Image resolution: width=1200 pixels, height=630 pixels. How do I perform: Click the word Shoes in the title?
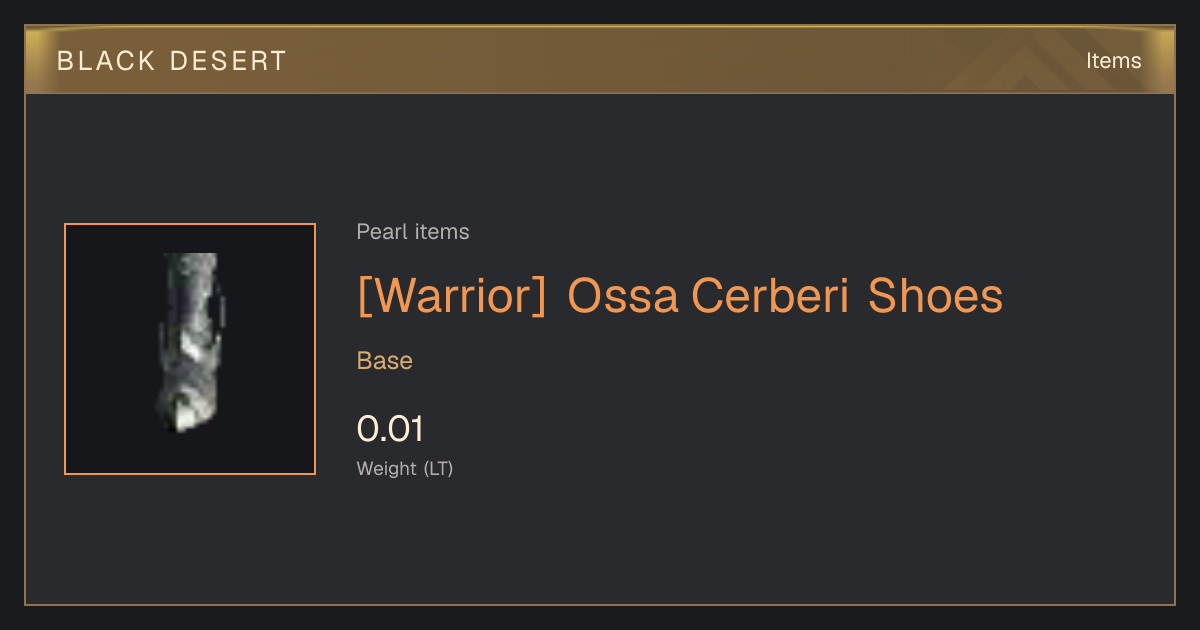[935, 296]
